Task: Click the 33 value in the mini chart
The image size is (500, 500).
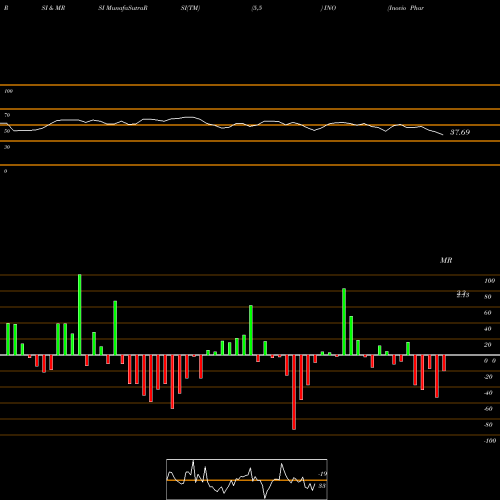Action: coord(322,486)
